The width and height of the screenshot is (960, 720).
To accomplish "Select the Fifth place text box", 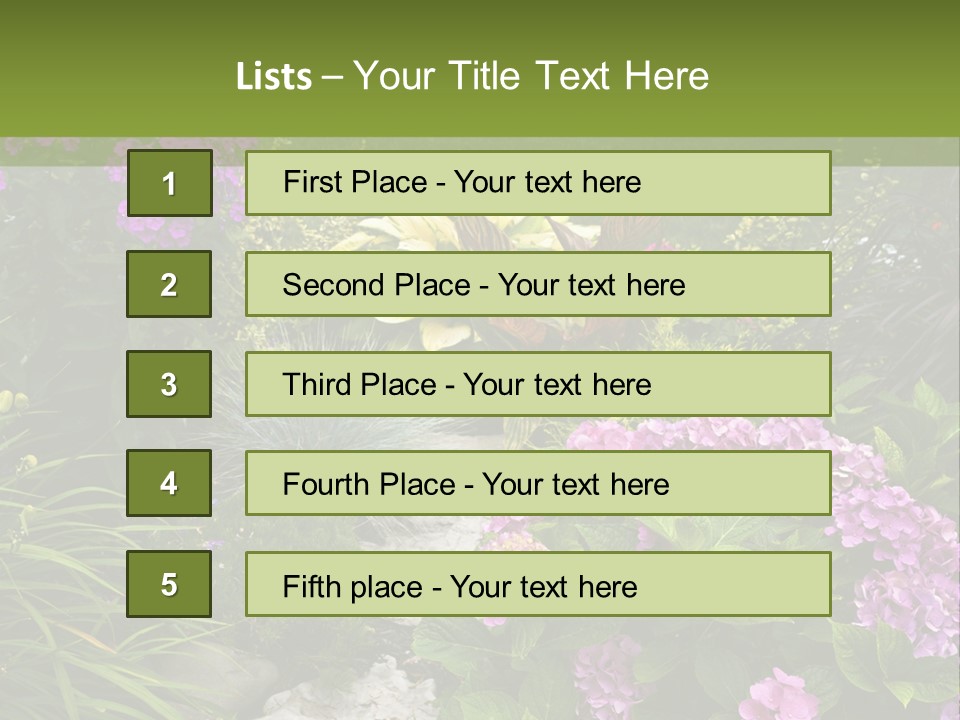I will tap(538, 584).
